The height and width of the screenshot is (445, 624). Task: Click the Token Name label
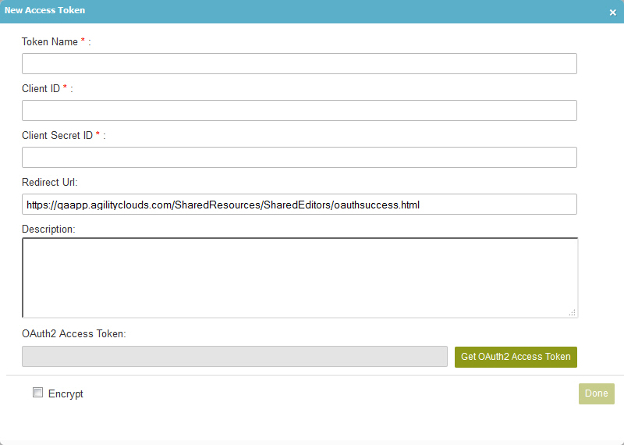[50, 42]
